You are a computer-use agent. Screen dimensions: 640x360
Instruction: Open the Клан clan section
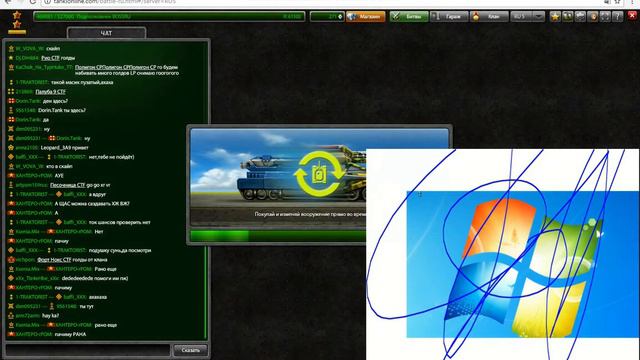(x=489, y=17)
